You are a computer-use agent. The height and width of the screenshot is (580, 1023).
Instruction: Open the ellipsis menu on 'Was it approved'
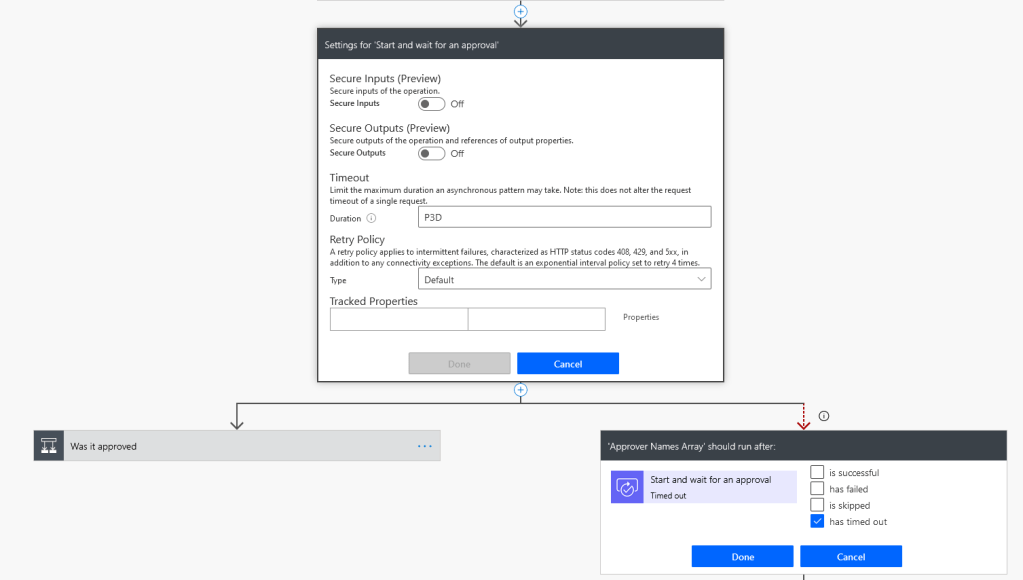[425, 446]
